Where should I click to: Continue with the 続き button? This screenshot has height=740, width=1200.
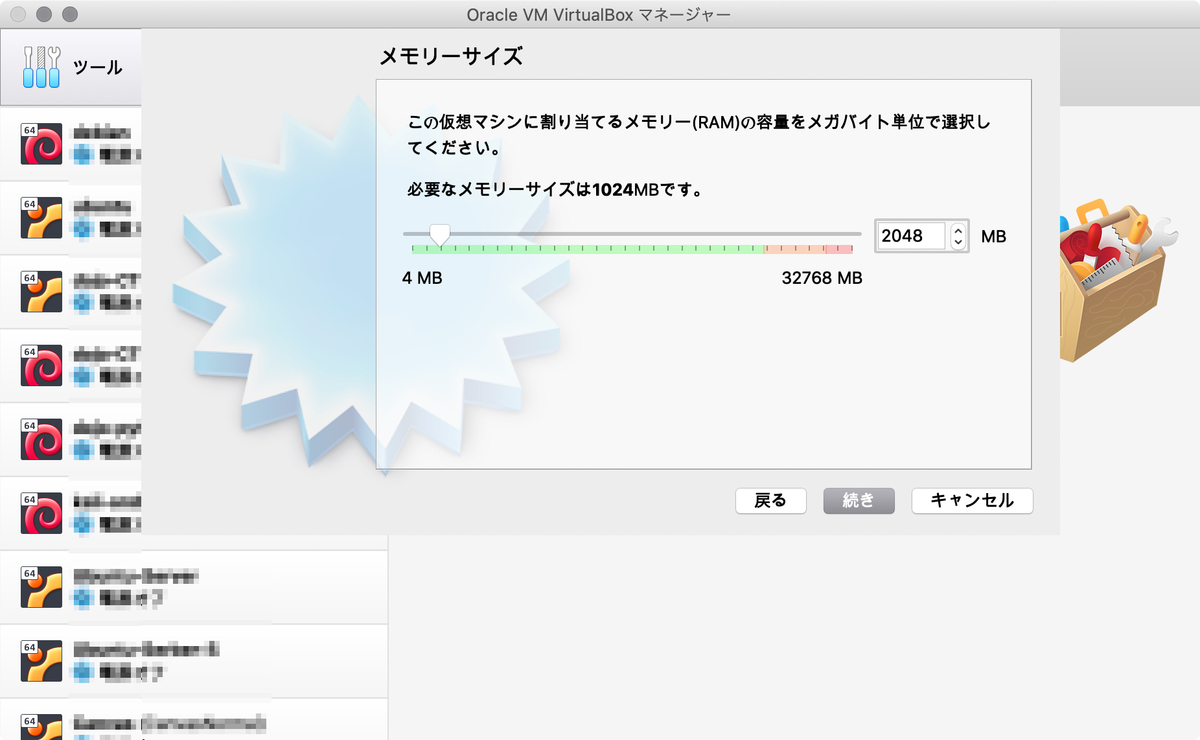[x=858, y=501]
